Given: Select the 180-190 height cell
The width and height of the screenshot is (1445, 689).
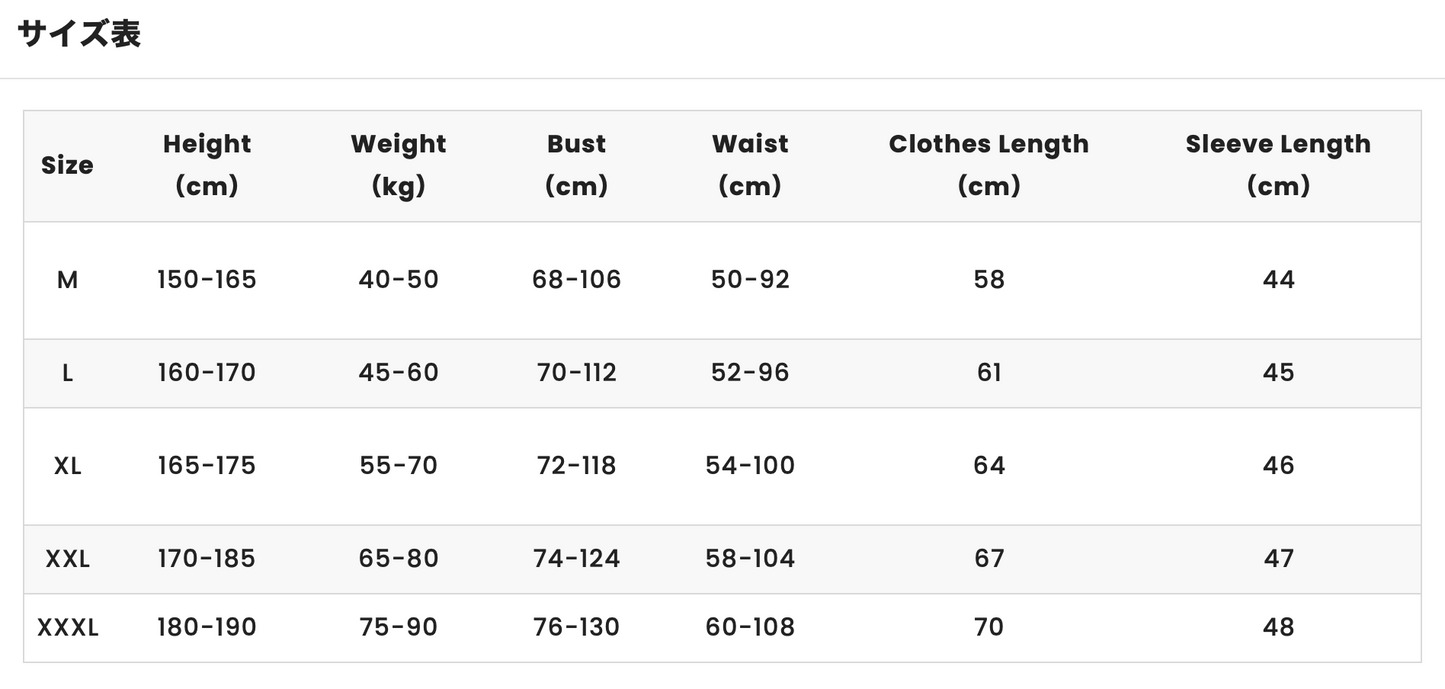Looking at the screenshot, I should click(207, 628).
